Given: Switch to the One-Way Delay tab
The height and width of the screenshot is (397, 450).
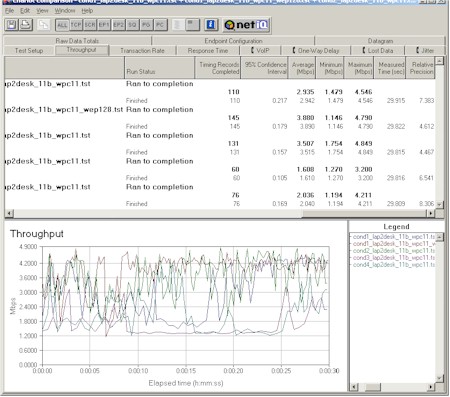Looking at the screenshot, I should click(316, 51).
